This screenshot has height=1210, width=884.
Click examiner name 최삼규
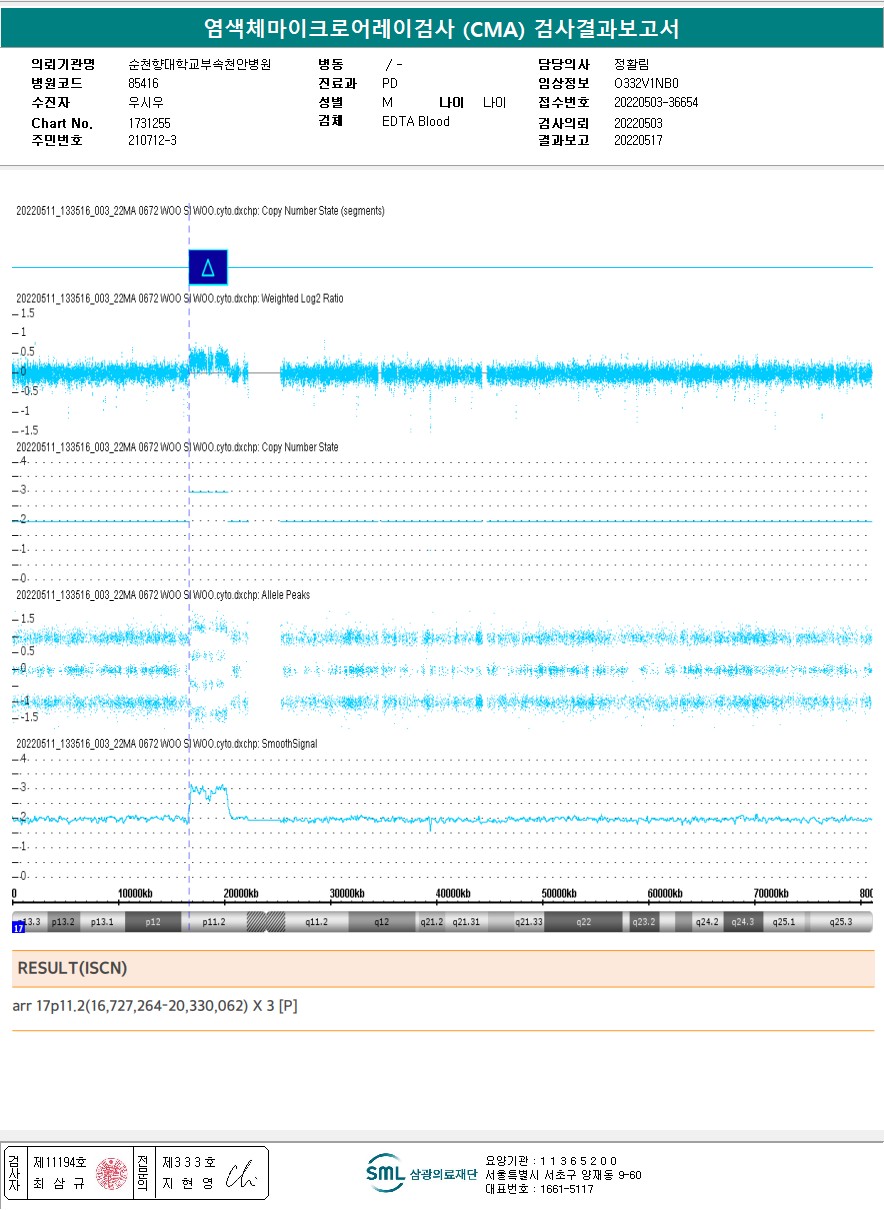(x=60, y=1184)
